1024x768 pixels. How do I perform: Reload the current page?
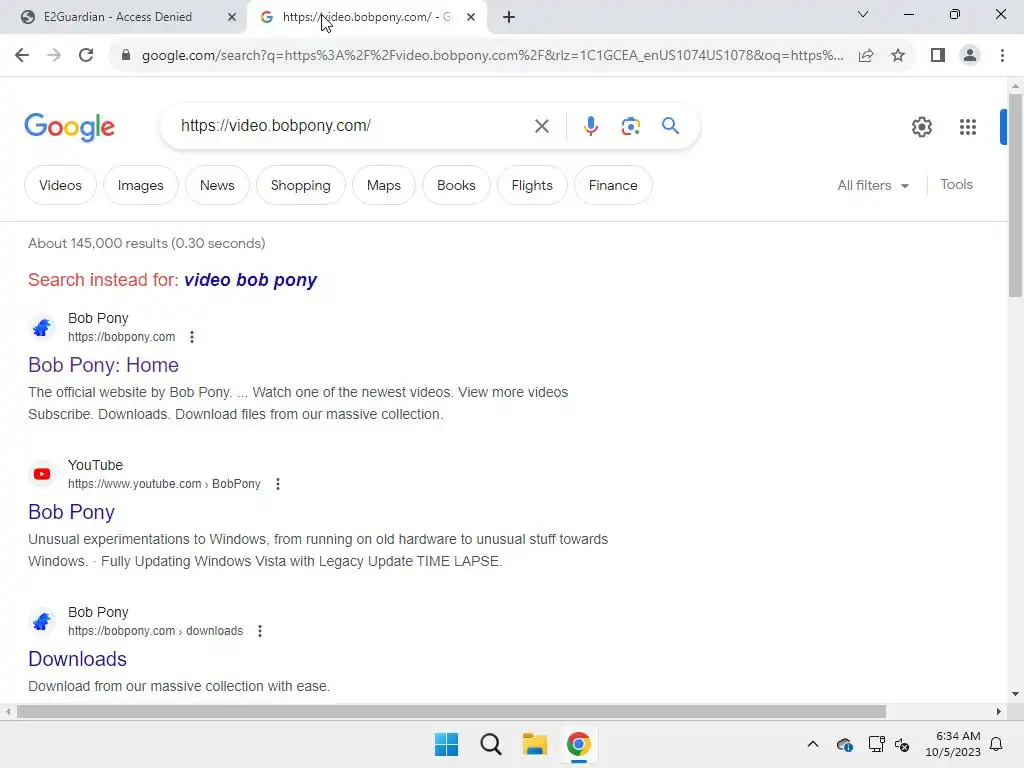coord(86,56)
